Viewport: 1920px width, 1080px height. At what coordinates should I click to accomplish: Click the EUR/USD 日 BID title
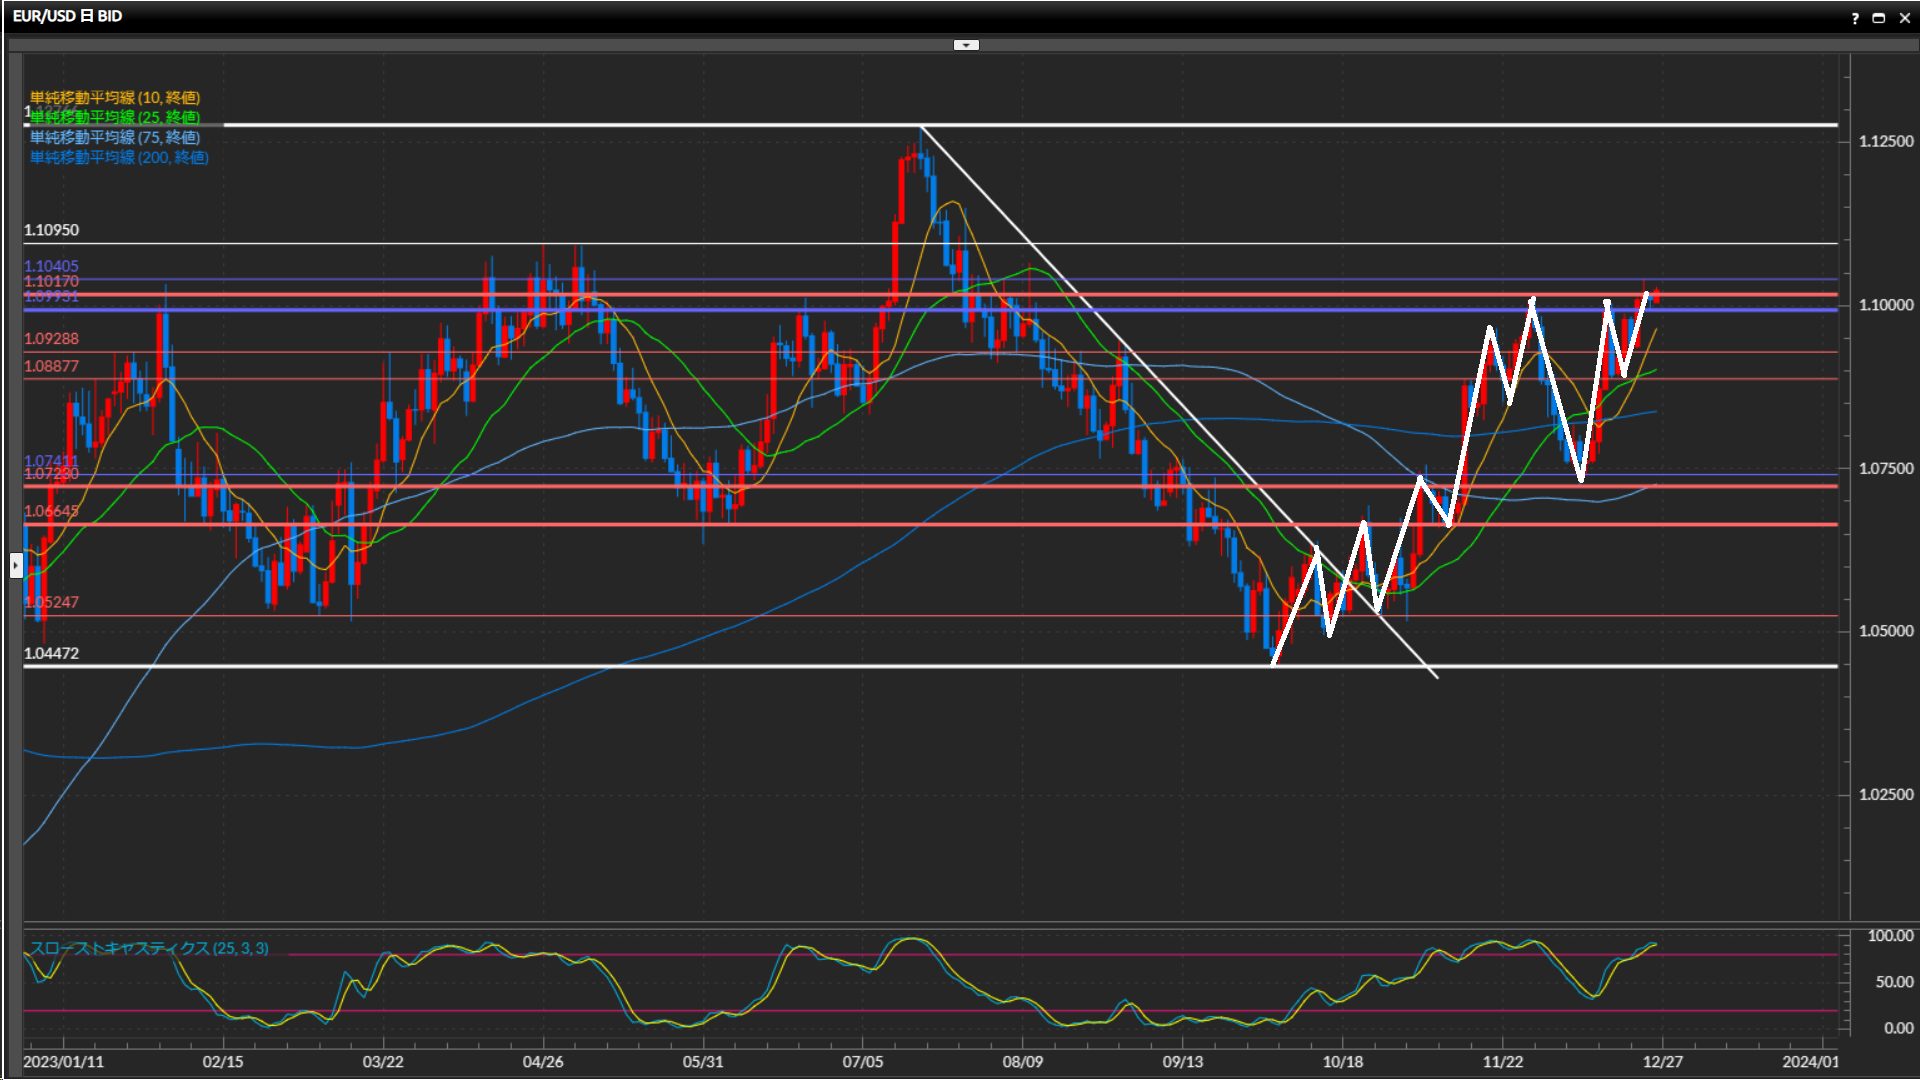pyautogui.click(x=67, y=16)
